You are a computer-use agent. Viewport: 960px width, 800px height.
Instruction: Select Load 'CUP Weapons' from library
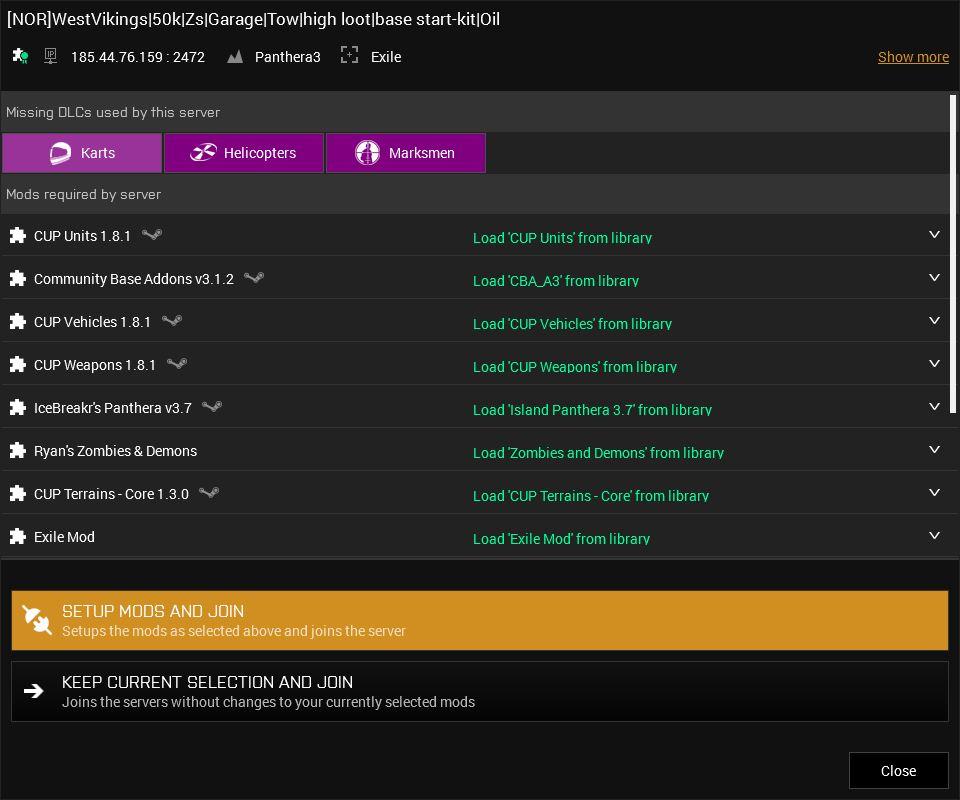coord(574,367)
